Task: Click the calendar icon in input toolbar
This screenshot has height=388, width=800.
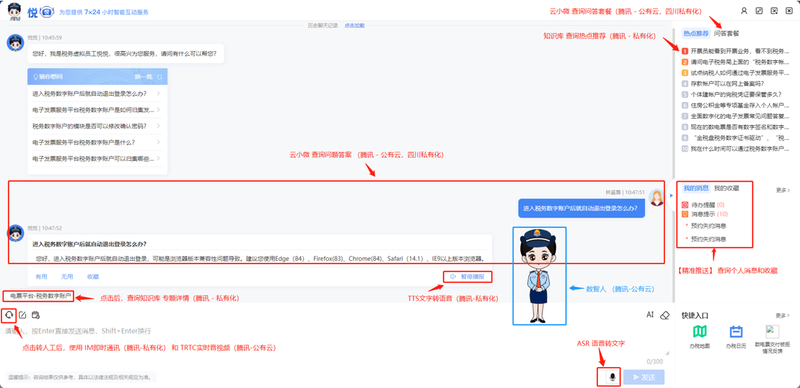Action: pyautogui.click(x=36, y=315)
